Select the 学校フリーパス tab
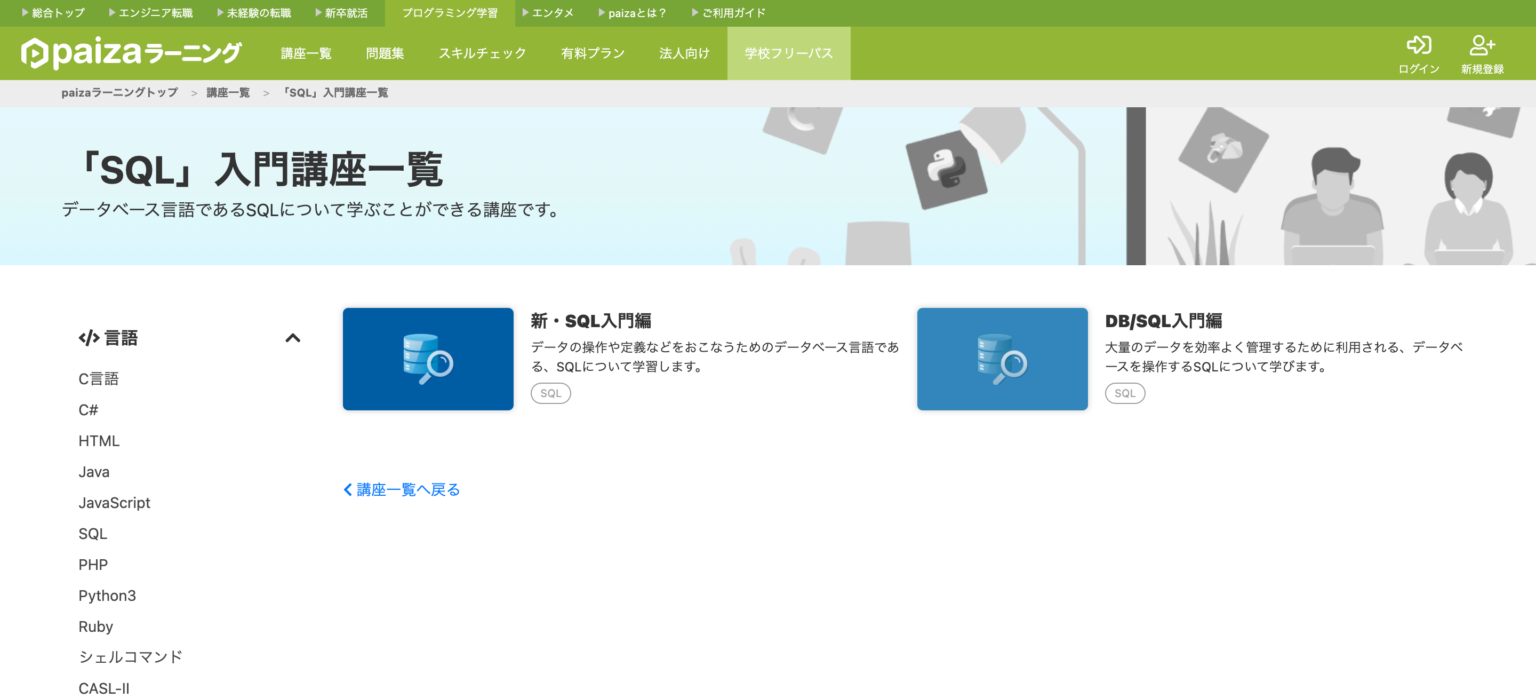This screenshot has height=698, width=1536. point(788,53)
